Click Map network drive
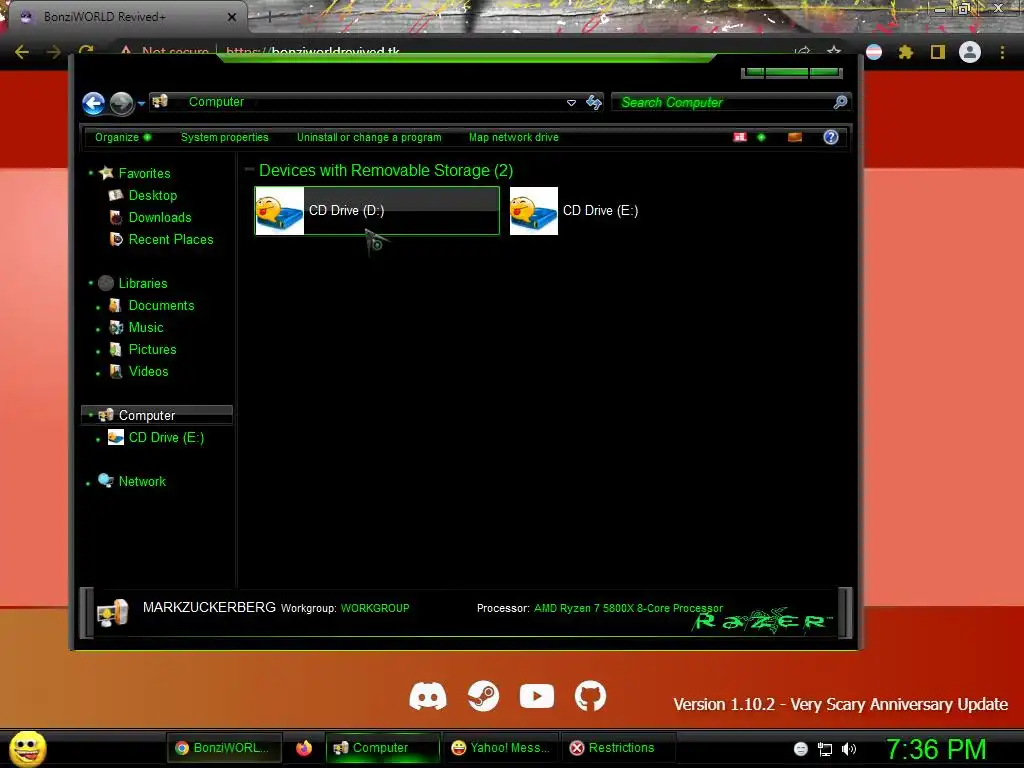This screenshot has height=768, width=1024. click(513, 137)
